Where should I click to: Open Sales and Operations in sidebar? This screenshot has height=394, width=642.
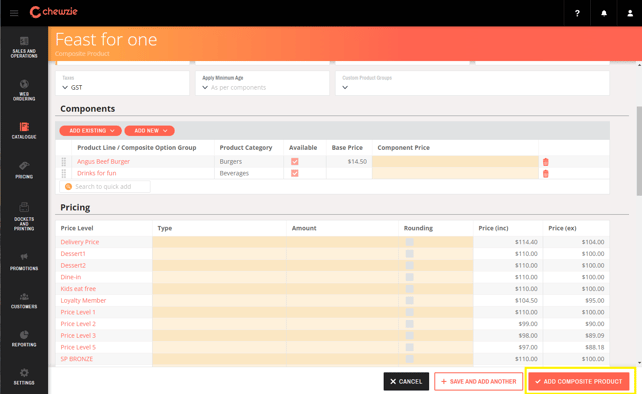click(x=24, y=48)
